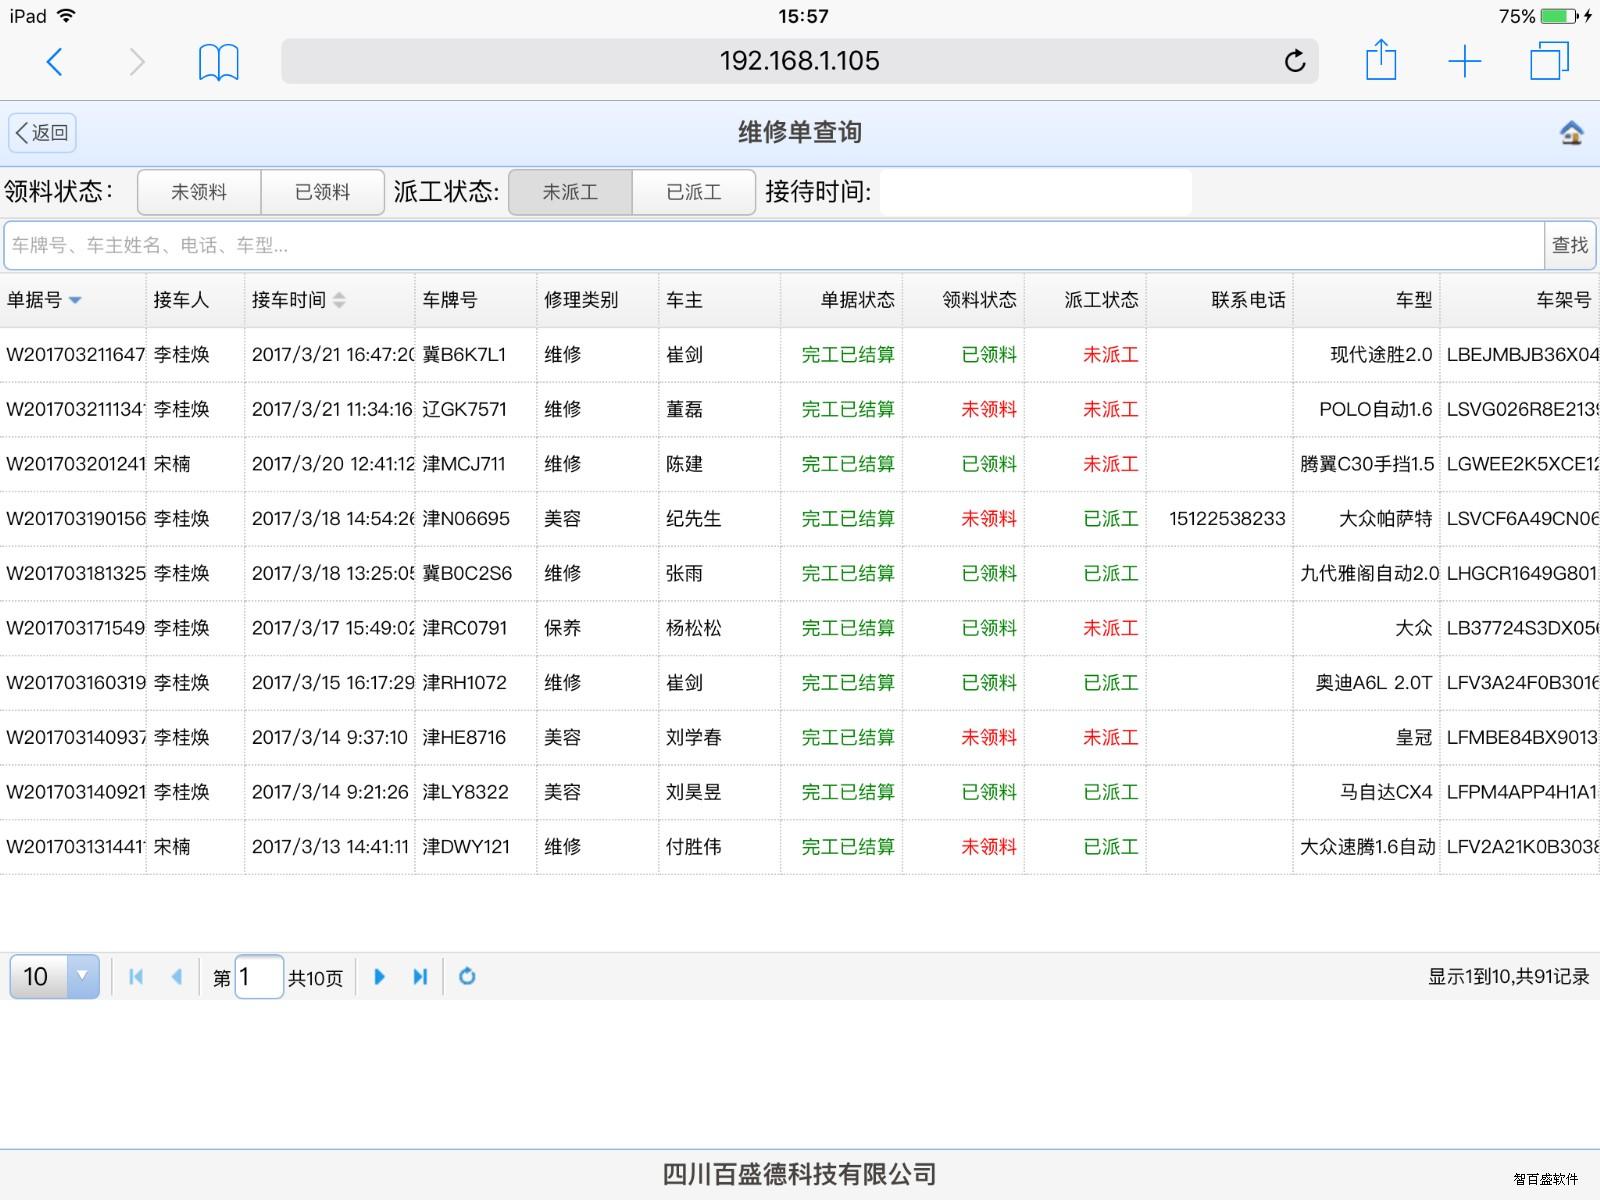Select plate number 津LY8322
Image resolution: width=1600 pixels, height=1200 pixels.
point(466,792)
